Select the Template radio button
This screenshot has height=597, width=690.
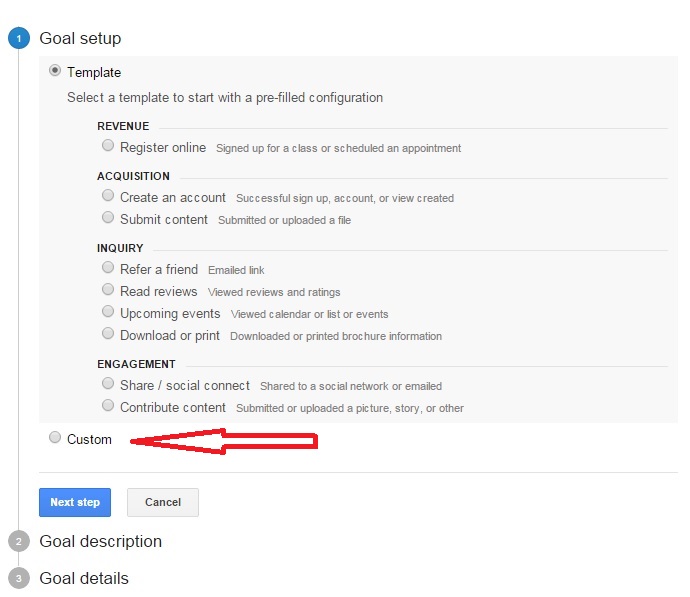click(x=55, y=71)
